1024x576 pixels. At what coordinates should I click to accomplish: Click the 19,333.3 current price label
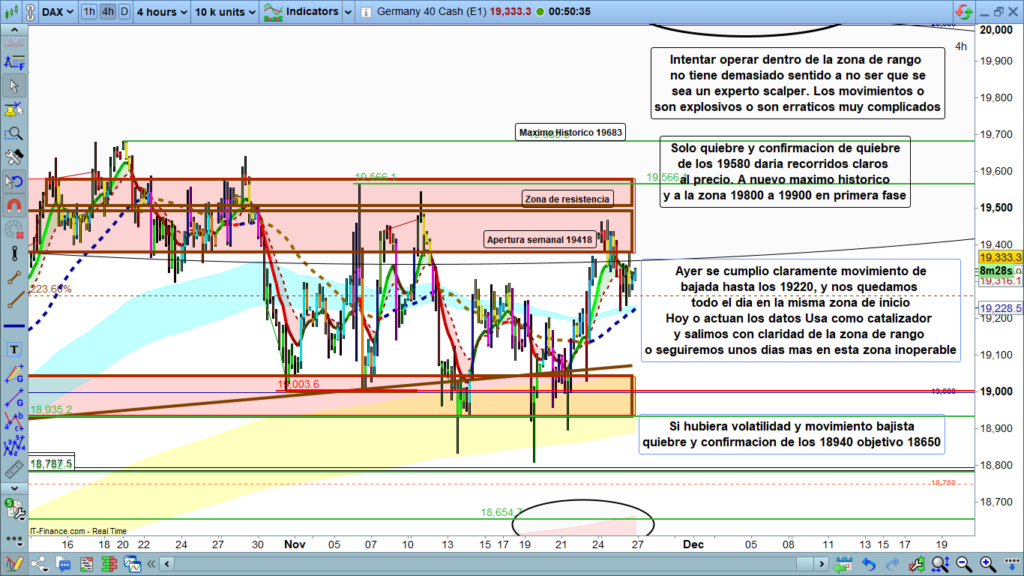1000,257
